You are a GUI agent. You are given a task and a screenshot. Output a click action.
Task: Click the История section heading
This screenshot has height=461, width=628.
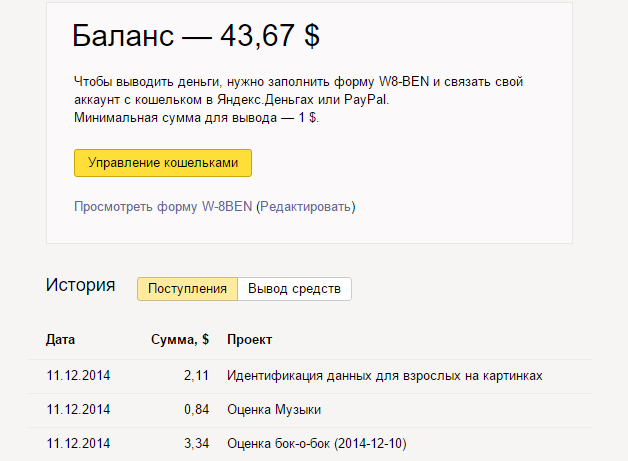80,286
